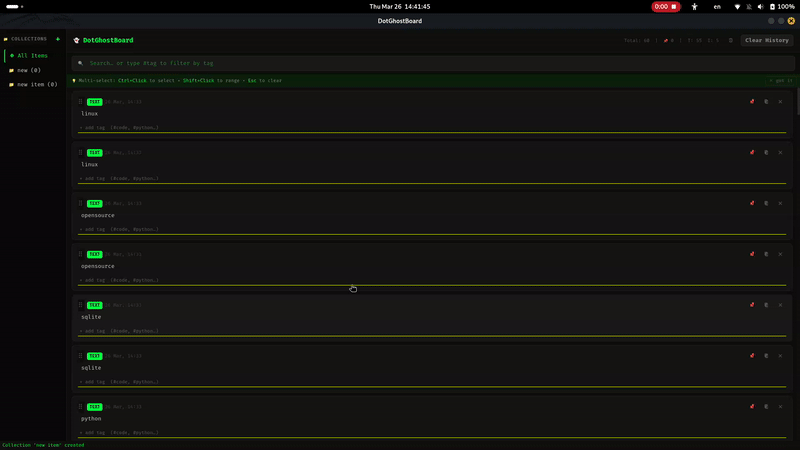Stop the screen recording indicator
Screen dimensions: 800x450
666,7
